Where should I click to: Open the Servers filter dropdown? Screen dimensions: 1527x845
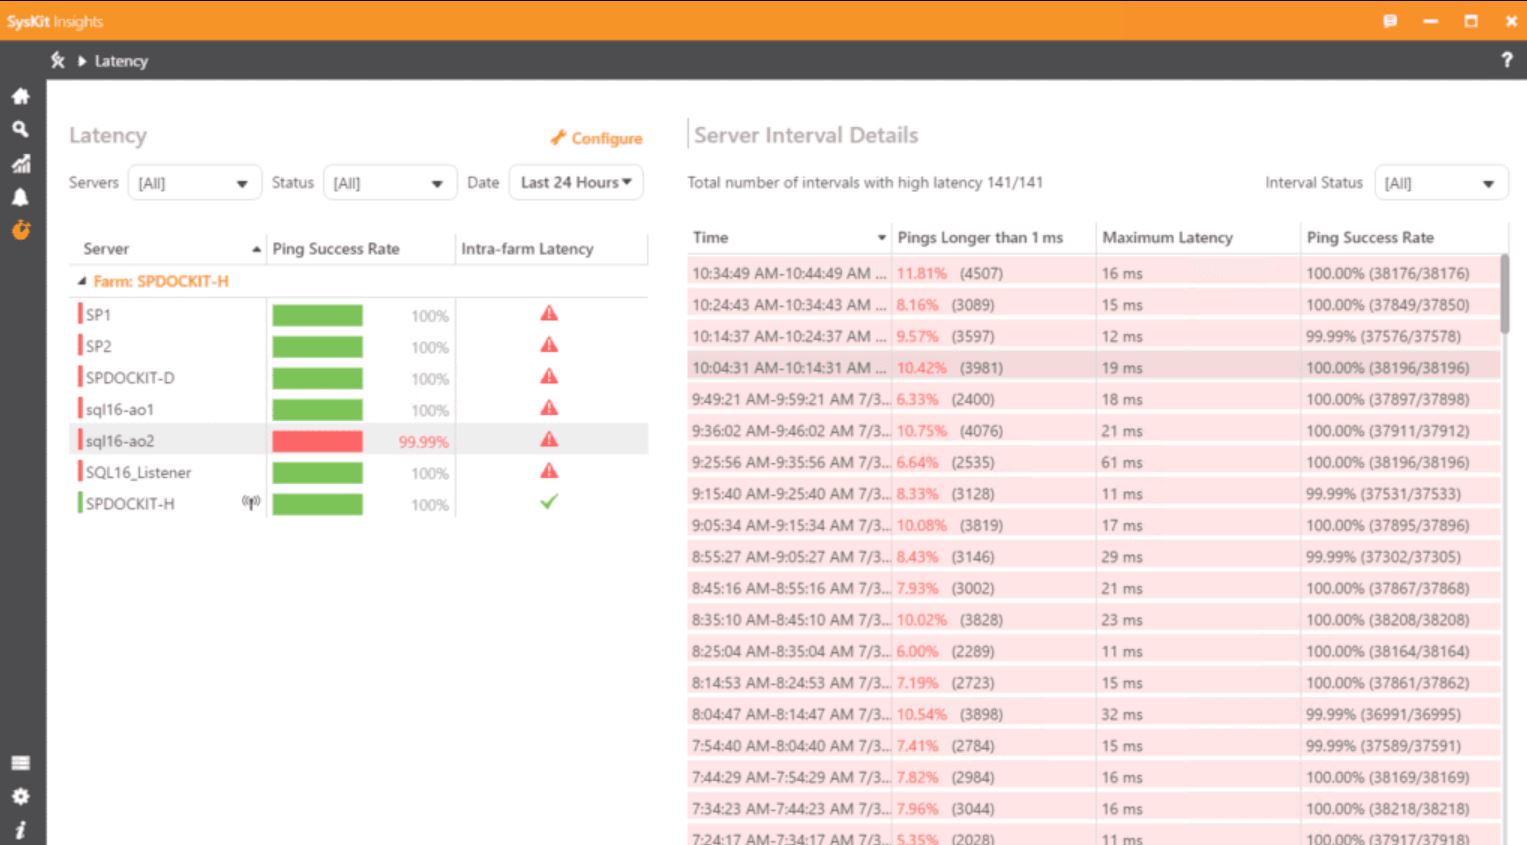[195, 183]
